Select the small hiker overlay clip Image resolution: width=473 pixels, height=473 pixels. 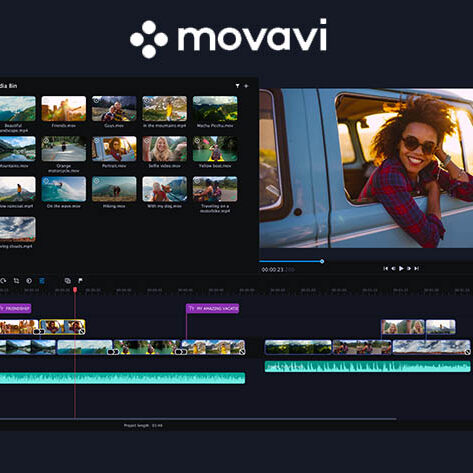click(x=441, y=327)
